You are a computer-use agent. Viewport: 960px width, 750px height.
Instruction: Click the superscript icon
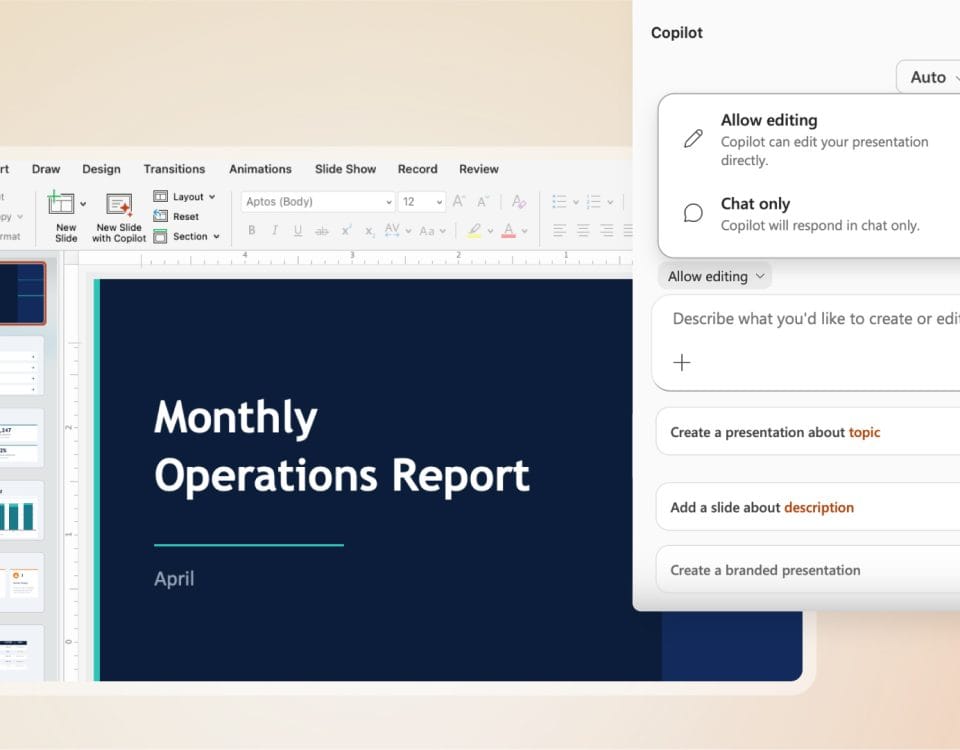click(346, 231)
